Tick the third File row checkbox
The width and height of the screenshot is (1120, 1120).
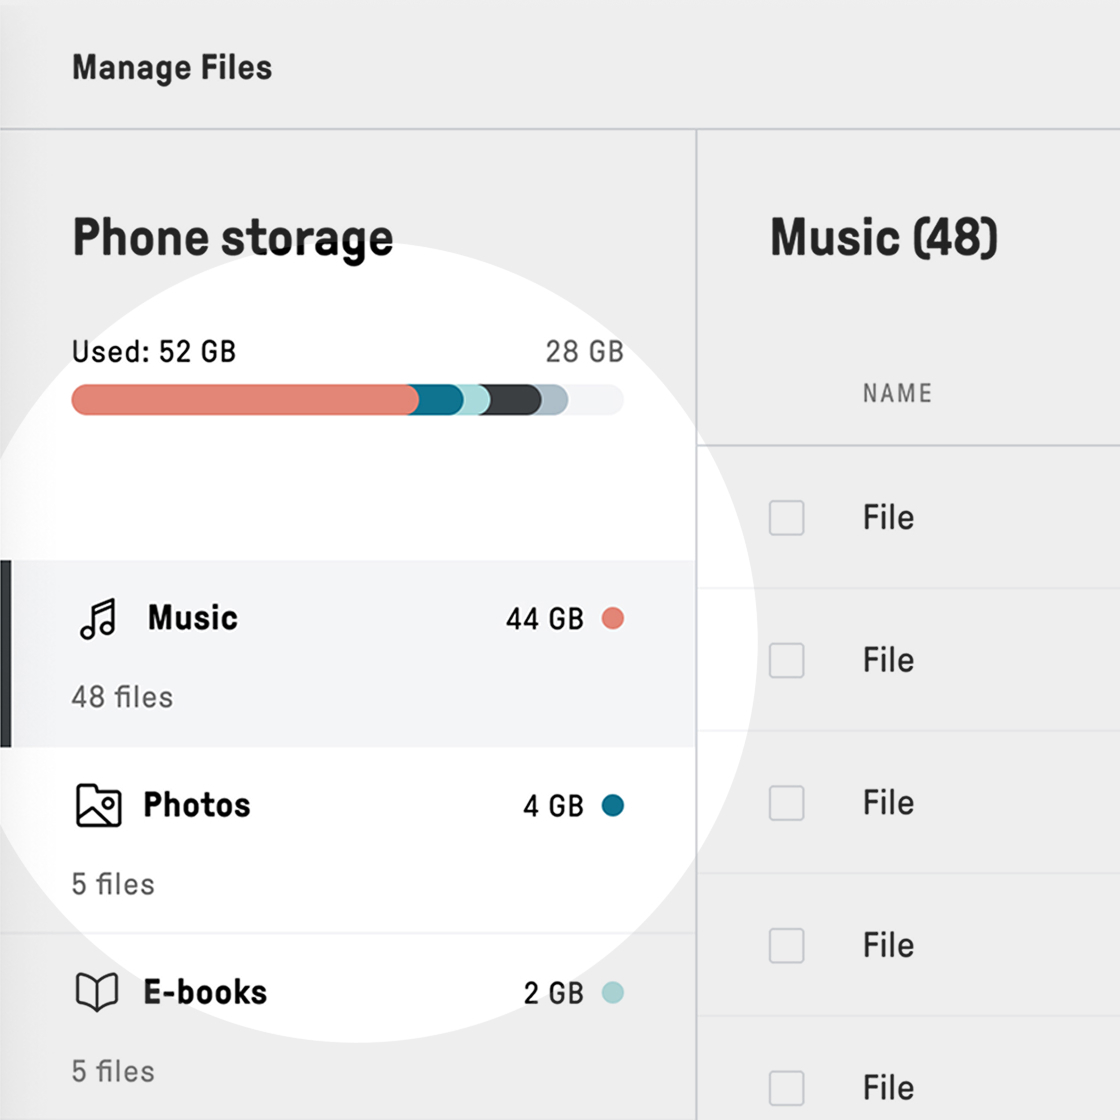pos(786,803)
